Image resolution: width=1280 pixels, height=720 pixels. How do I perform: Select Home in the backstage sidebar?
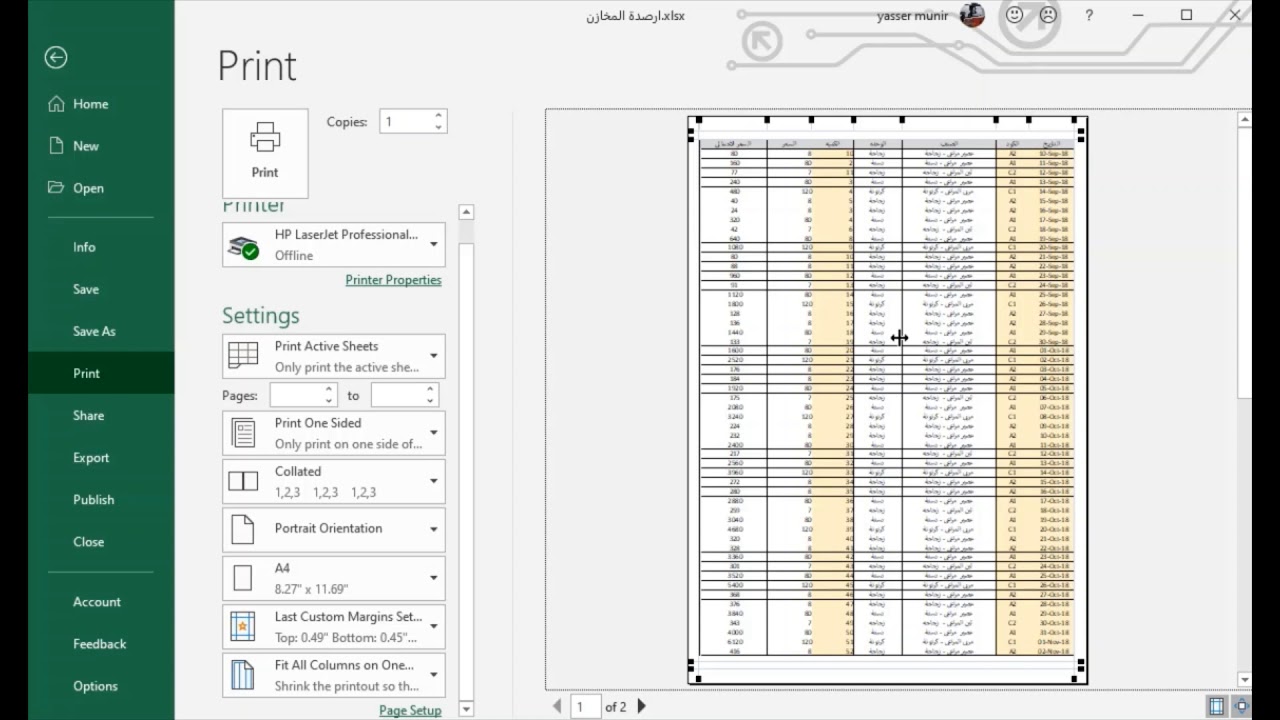[x=101, y=104]
